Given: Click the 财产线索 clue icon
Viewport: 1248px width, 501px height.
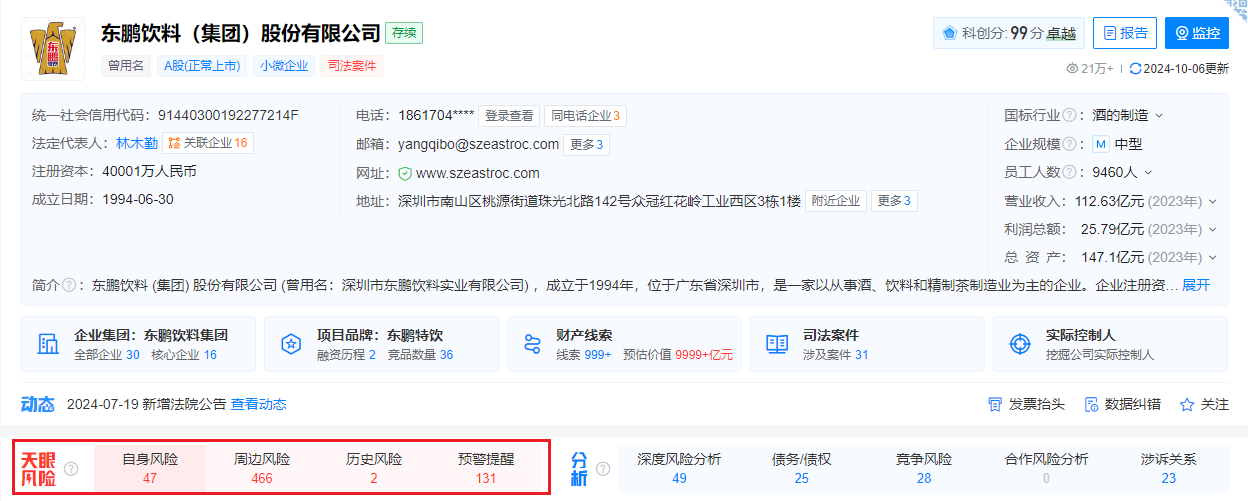Looking at the screenshot, I should click(x=532, y=344).
